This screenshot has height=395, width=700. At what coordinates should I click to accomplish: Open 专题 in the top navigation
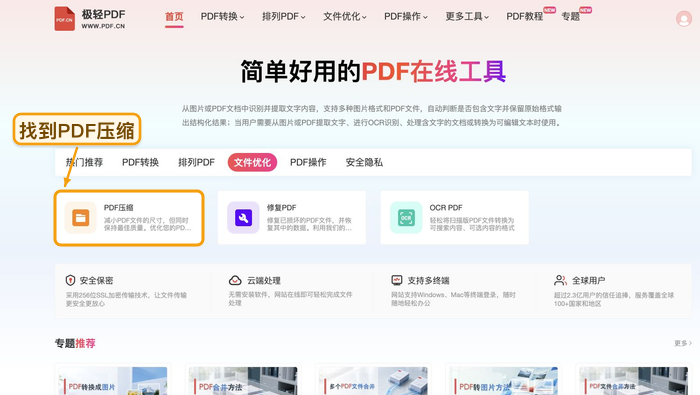pyautogui.click(x=570, y=17)
